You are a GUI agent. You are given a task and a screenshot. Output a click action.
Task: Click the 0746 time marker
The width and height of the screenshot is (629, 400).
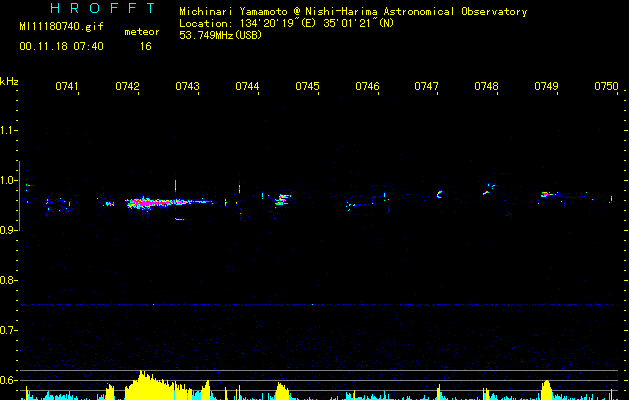coord(367,86)
